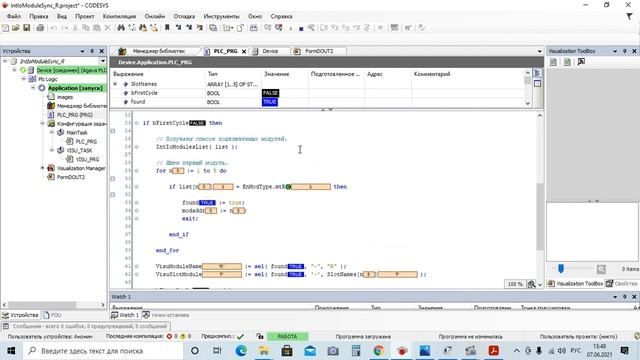Select the POU tab below the device tree

52,315
